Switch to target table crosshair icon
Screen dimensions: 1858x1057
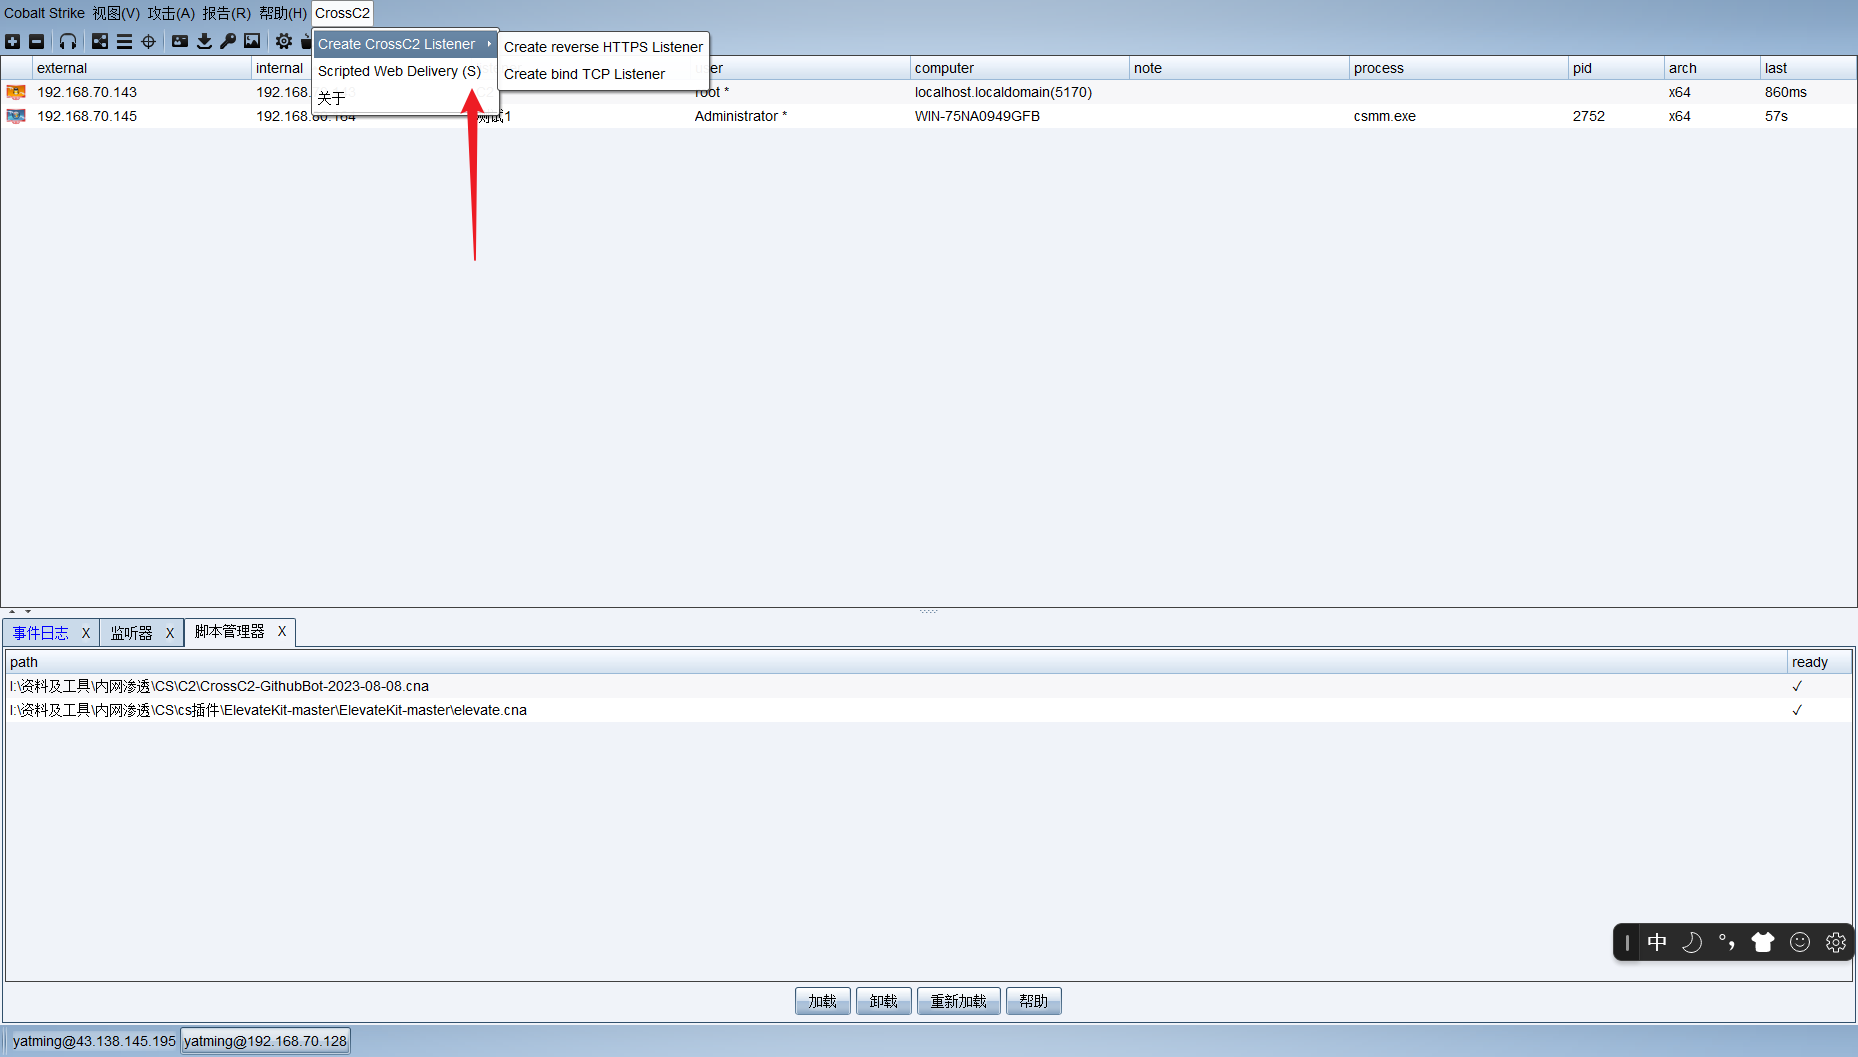tap(149, 41)
